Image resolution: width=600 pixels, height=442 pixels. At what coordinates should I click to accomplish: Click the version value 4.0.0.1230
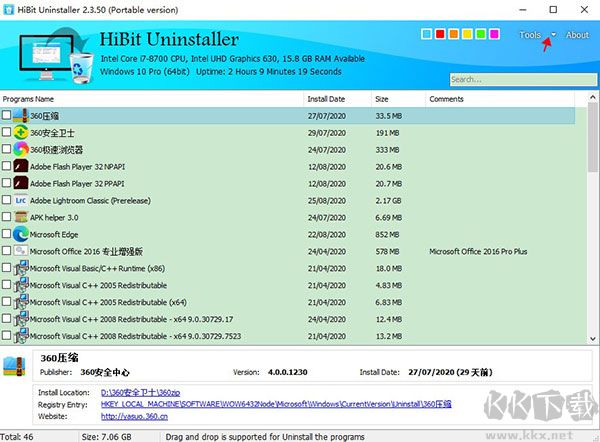[x=287, y=372]
